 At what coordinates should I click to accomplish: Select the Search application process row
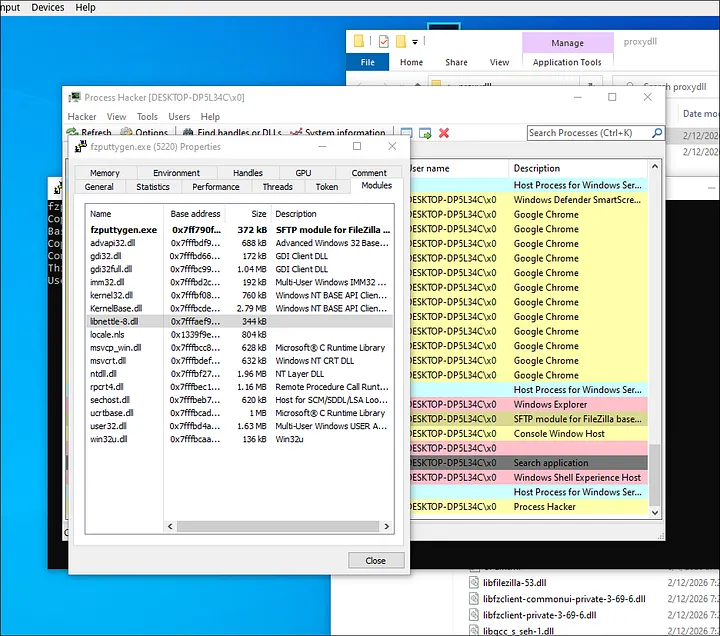point(528,463)
